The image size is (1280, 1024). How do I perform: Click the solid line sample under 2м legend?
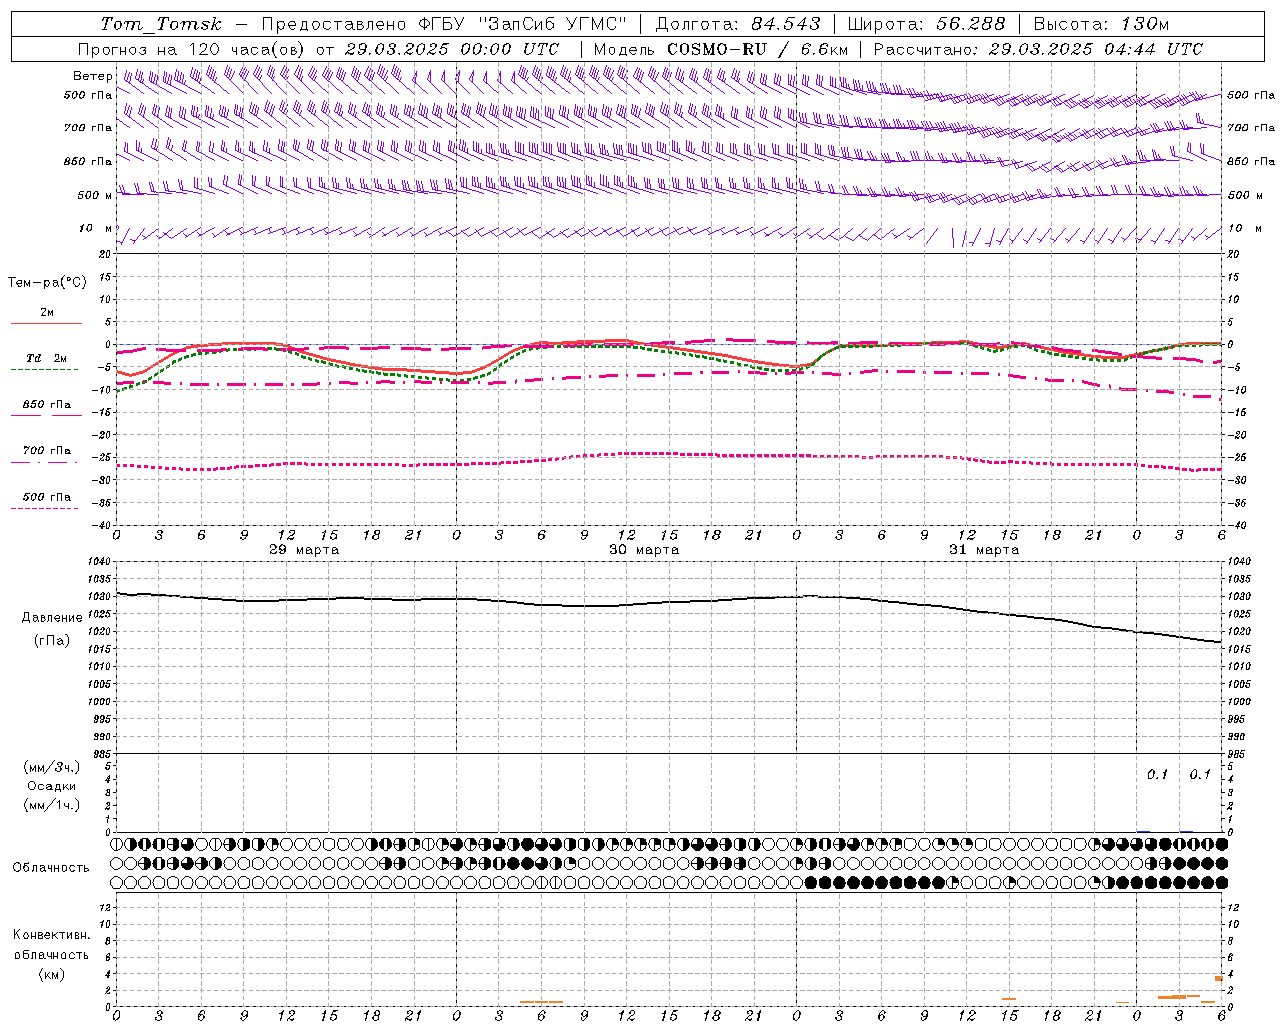pyautogui.click(x=46, y=323)
